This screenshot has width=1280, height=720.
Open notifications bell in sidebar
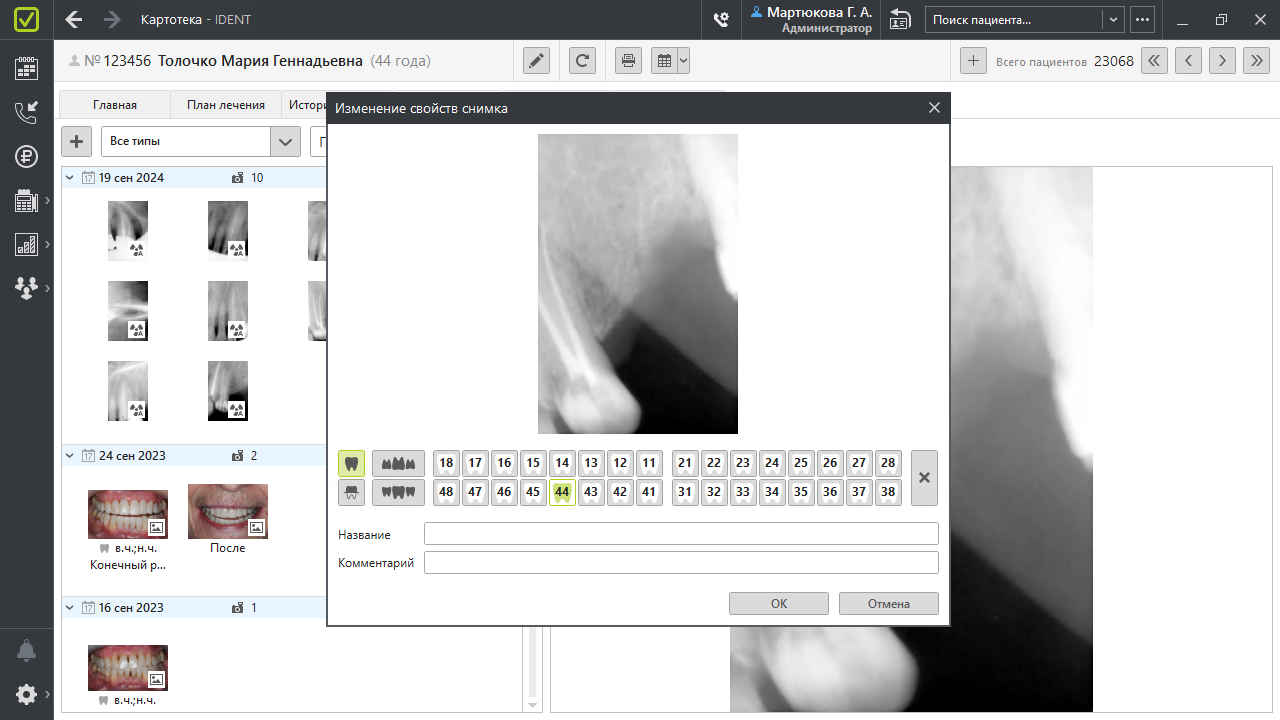pos(27,651)
